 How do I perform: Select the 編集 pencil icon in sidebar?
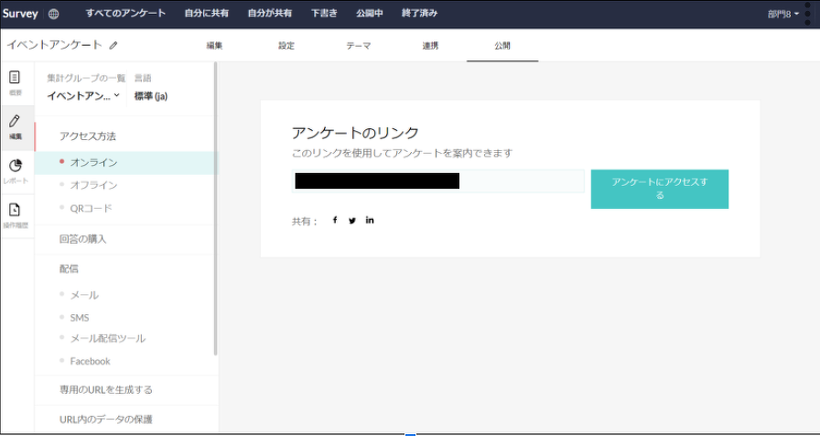pos(15,125)
